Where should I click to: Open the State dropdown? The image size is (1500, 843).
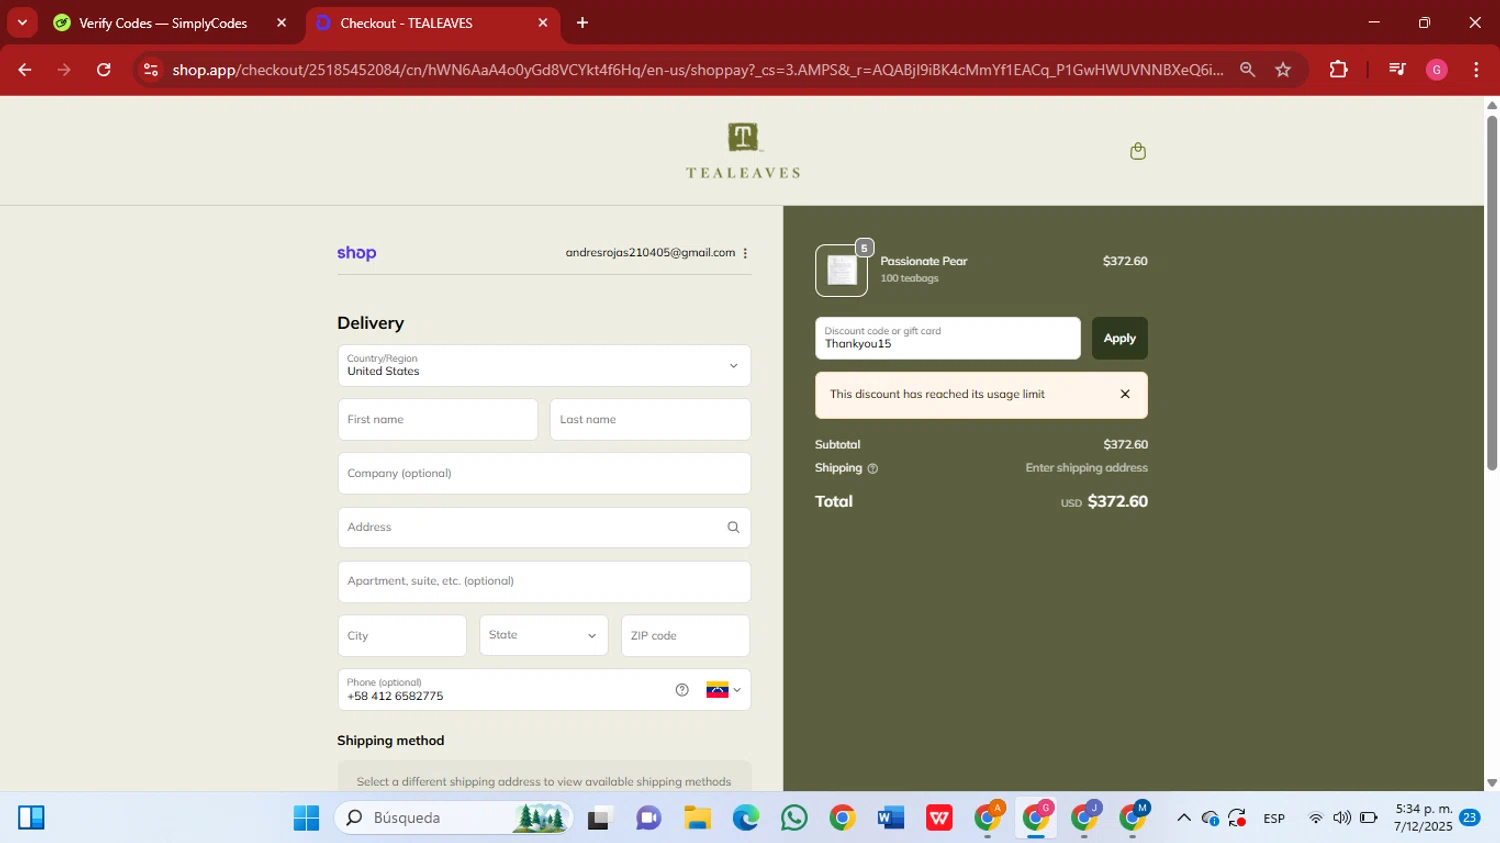pos(543,636)
